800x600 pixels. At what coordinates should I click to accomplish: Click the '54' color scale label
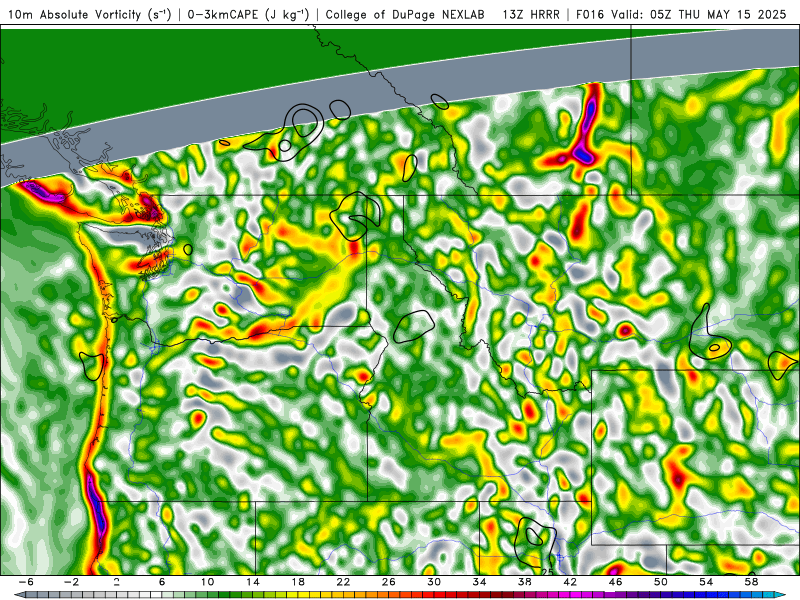706,582
